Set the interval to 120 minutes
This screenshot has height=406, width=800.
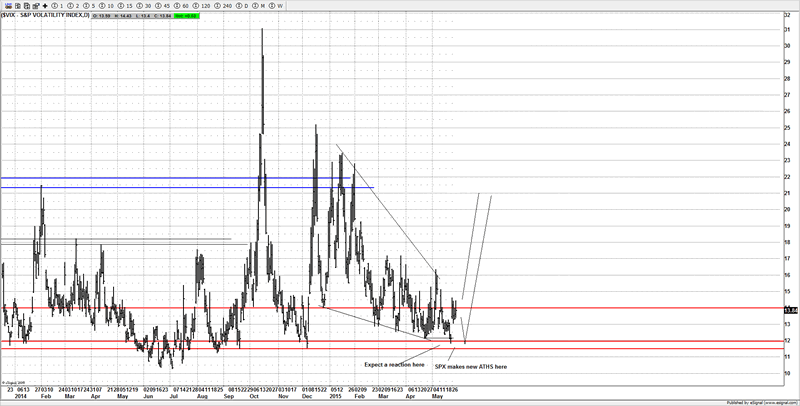203,6
